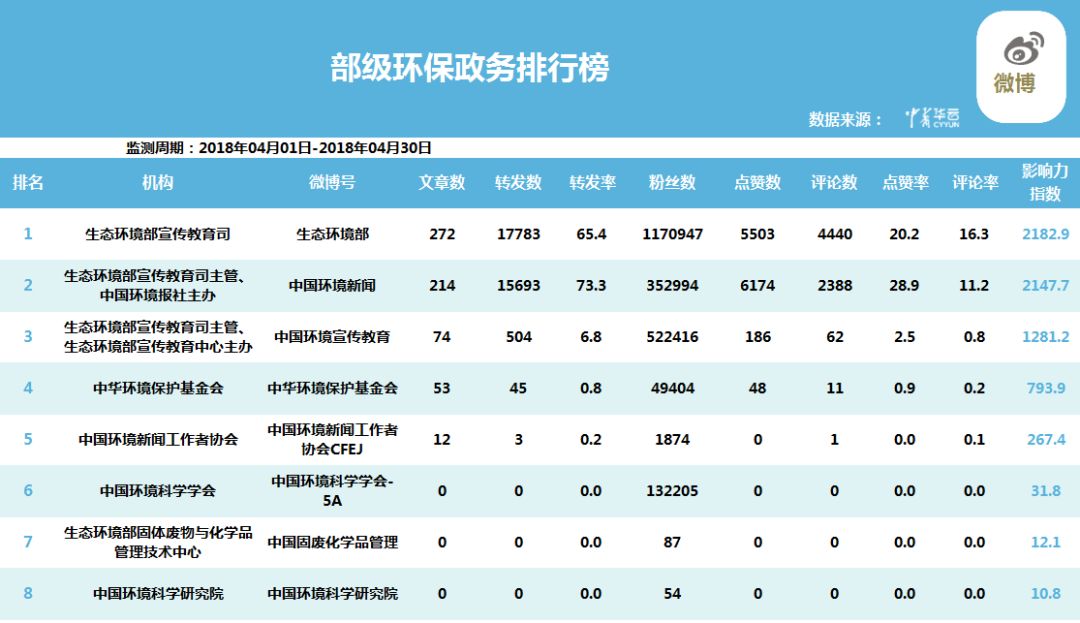Click the title 部级环保政务排行榜
1080x623 pixels.
point(470,67)
